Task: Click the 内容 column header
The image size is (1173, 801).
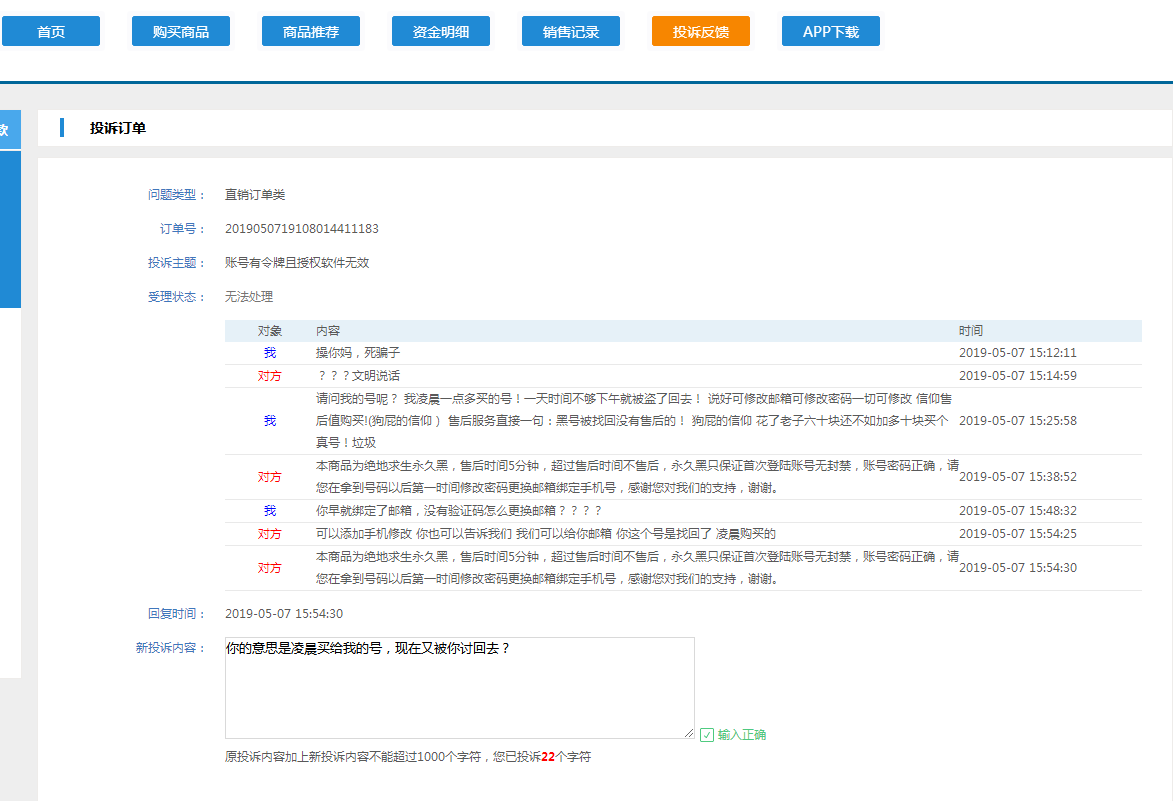Action: pos(328,331)
